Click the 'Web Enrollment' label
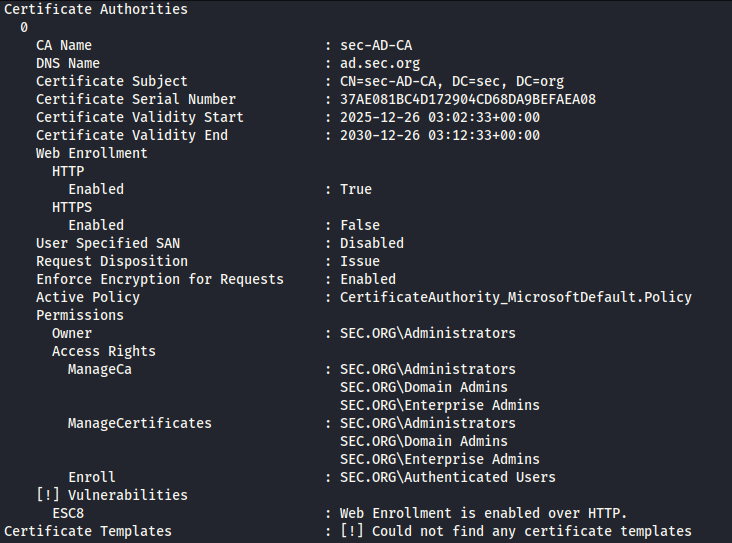Screen dimensions: 732x543 pyautogui.click(x=92, y=153)
